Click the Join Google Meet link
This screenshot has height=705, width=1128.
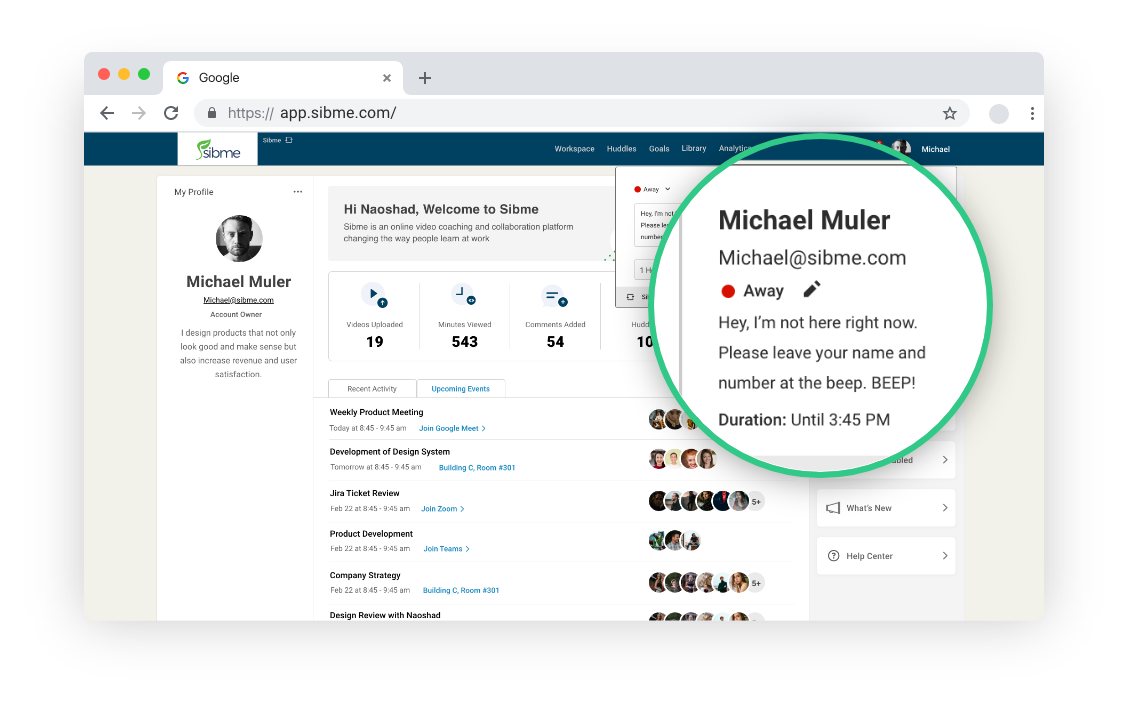tap(452, 428)
